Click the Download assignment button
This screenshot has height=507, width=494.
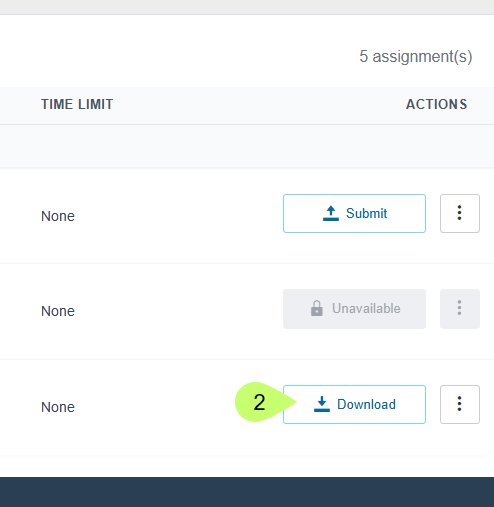pos(354,404)
